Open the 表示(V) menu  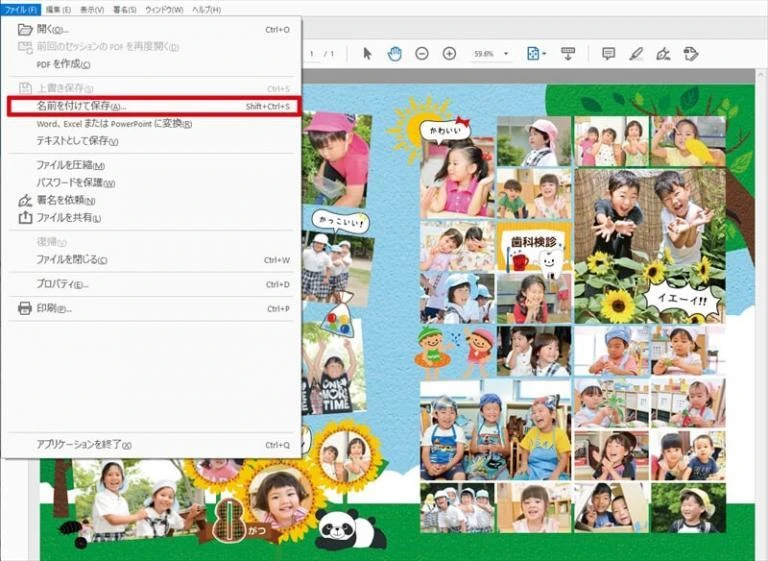pos(92,9)
